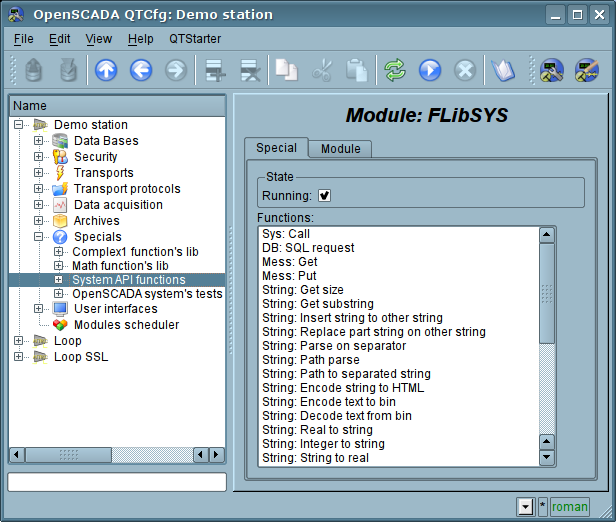The image size is (616, 522).
Task: Open the QTStarter menu
Action: pos(195,39)
